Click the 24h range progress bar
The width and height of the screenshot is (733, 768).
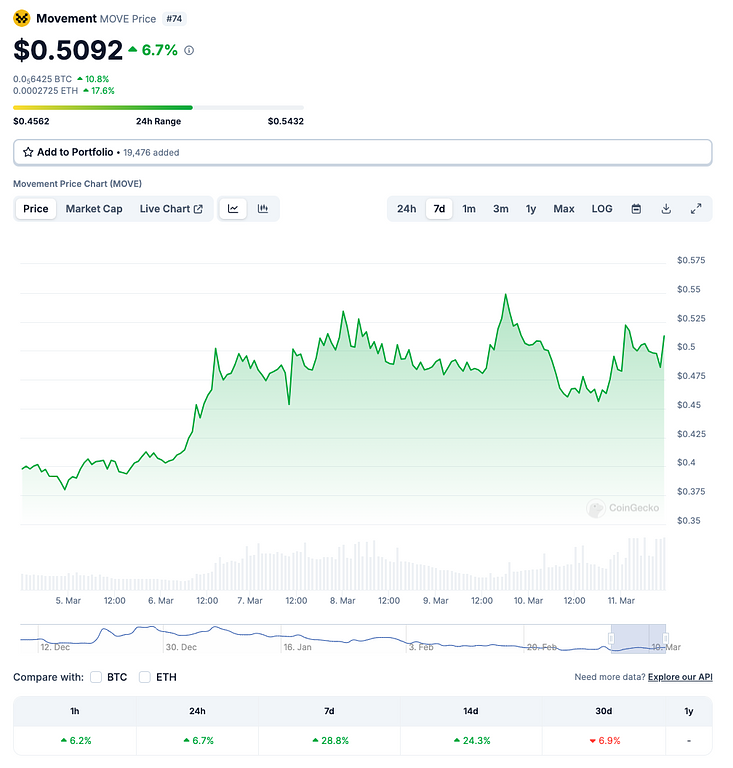(x=158, y=107)
